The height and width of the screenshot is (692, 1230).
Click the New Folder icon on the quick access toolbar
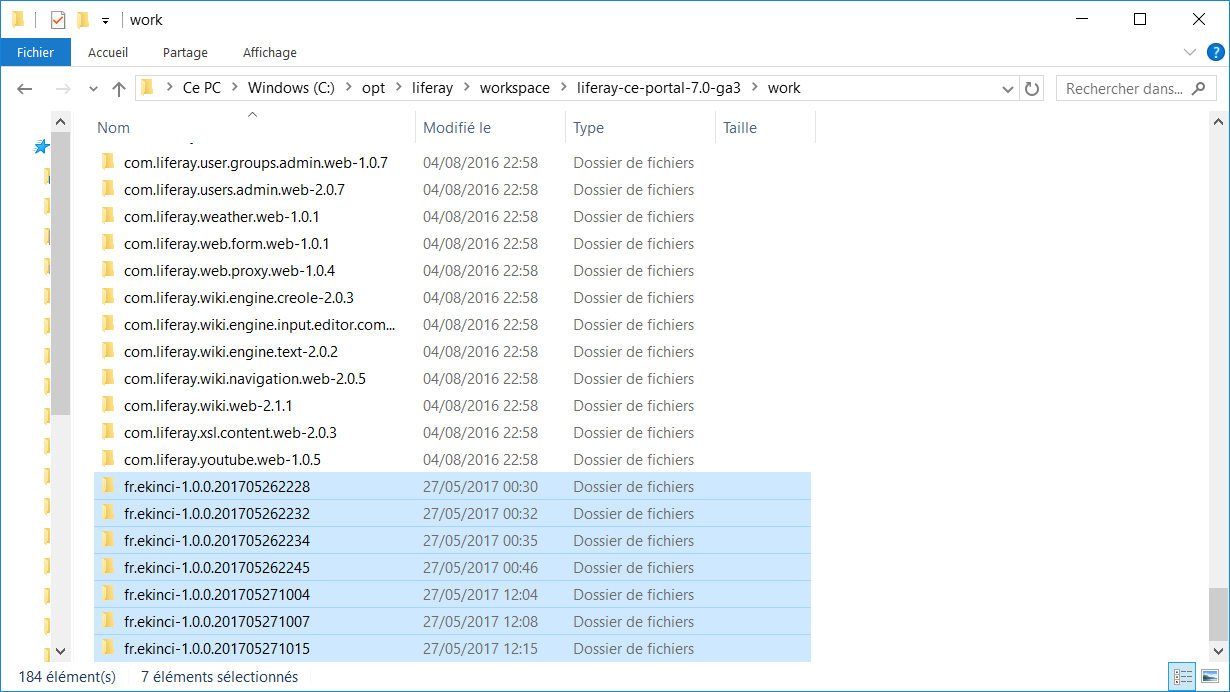[x=83, y=19]
